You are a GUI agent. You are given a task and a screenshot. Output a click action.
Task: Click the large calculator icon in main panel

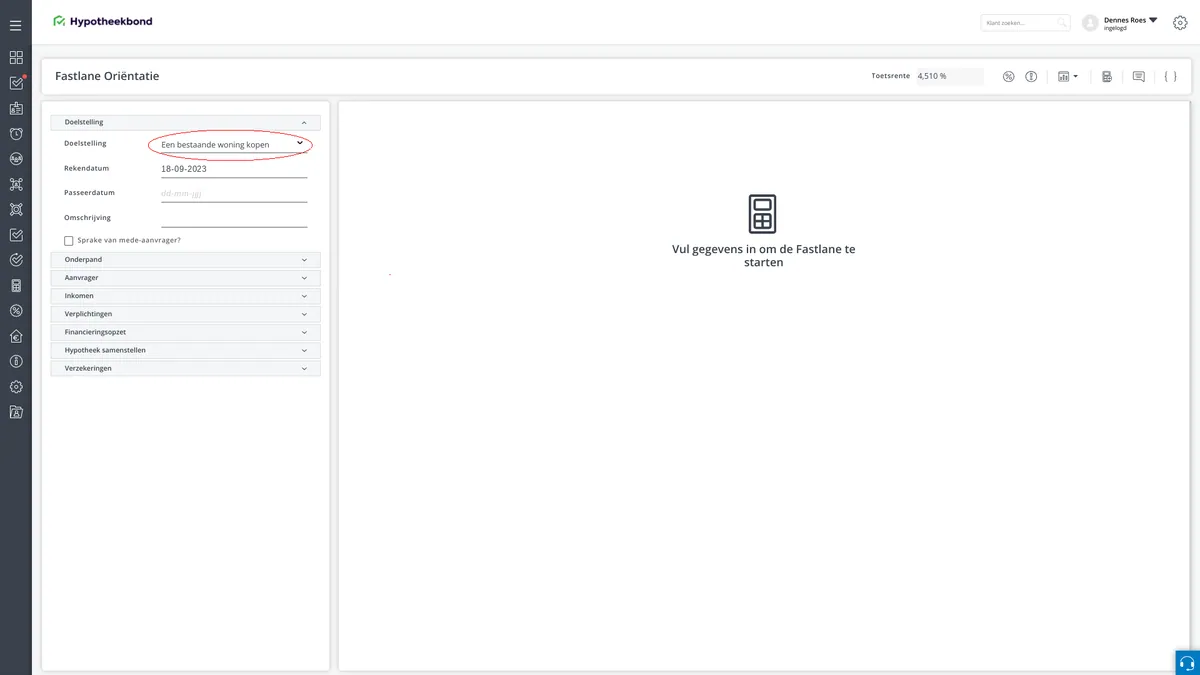point(762,214)
